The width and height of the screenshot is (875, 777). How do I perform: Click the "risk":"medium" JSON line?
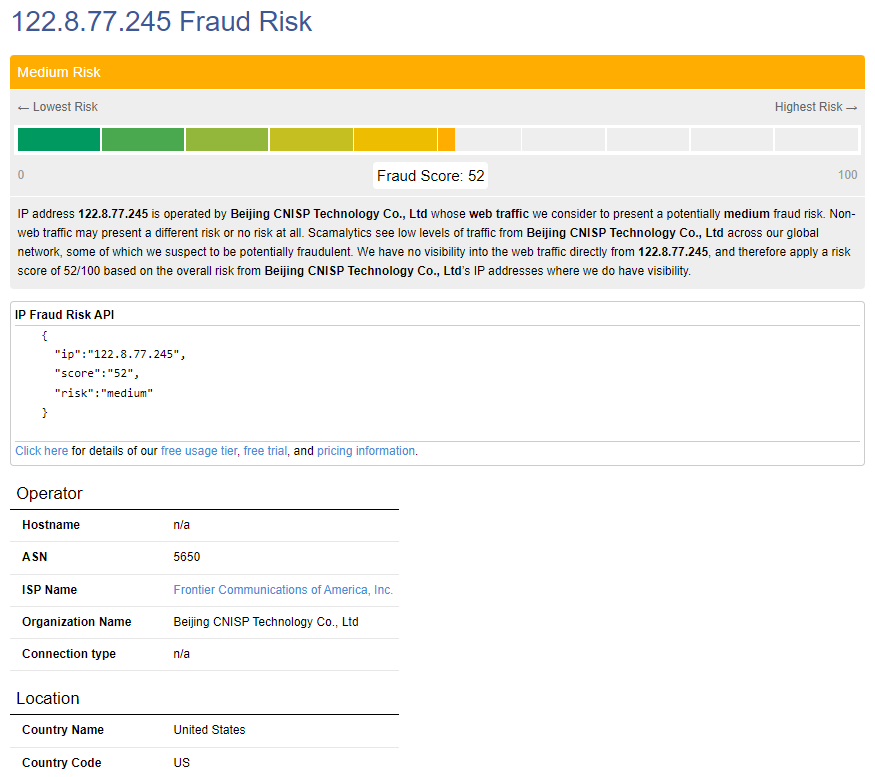104,393
